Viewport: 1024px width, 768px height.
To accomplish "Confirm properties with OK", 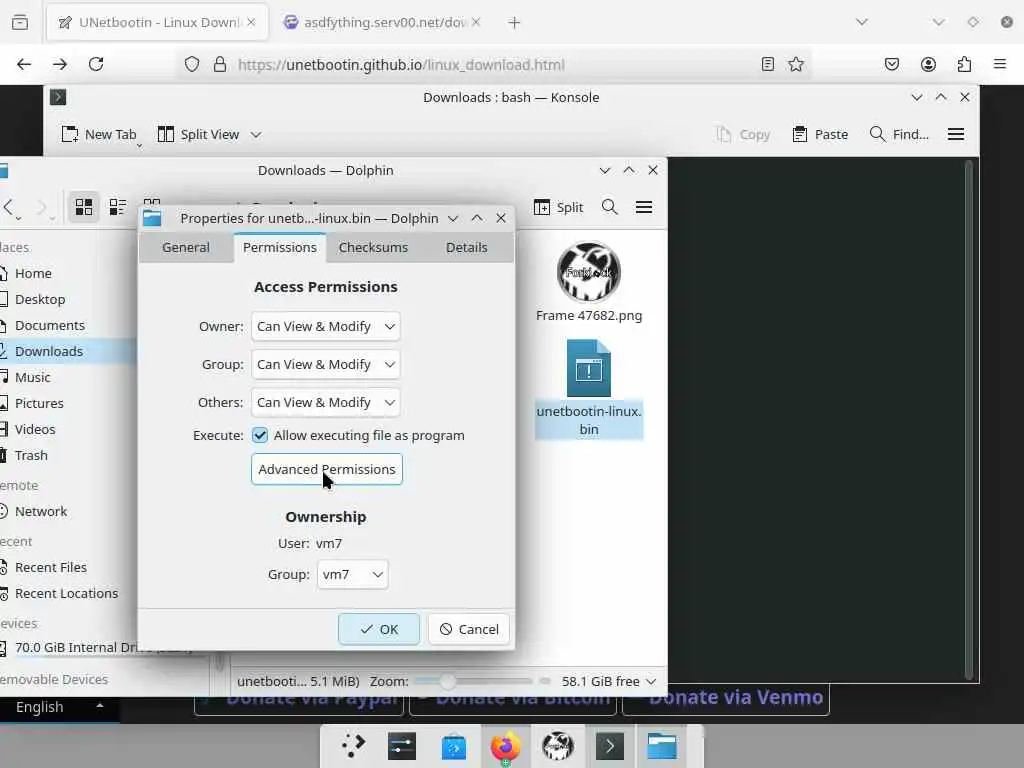I will tap(379, 629).
